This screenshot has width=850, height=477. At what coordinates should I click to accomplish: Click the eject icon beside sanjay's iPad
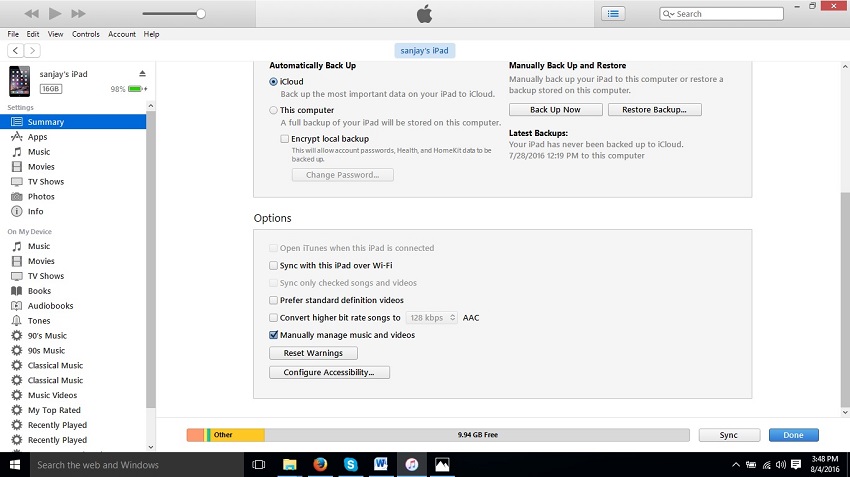click(x=142, y=74)
